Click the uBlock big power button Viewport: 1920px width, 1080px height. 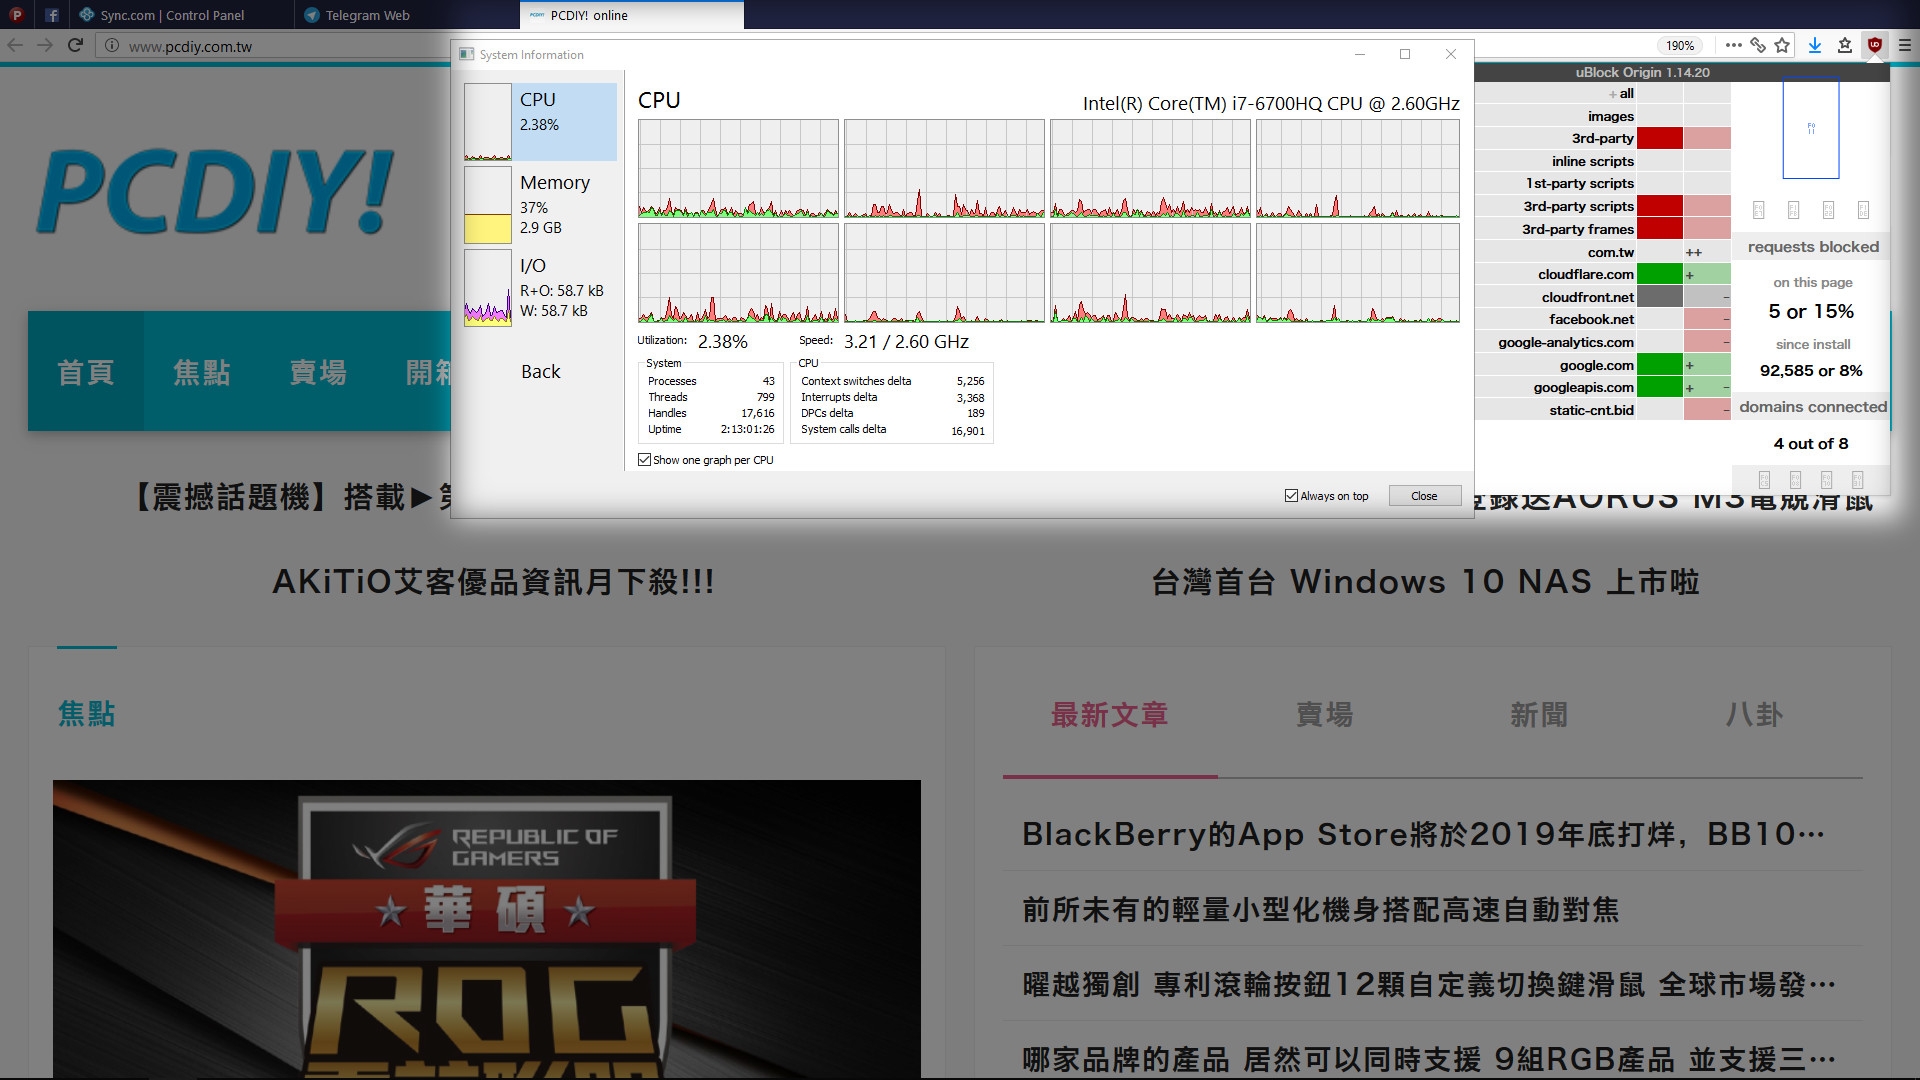pyautogui.click(x=1810, y=128)
